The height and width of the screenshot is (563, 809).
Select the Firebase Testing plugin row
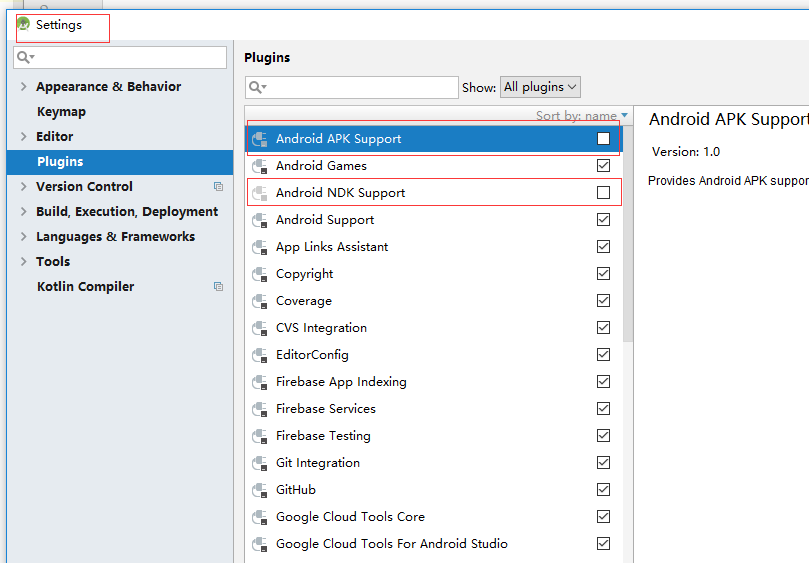[434, 436]
